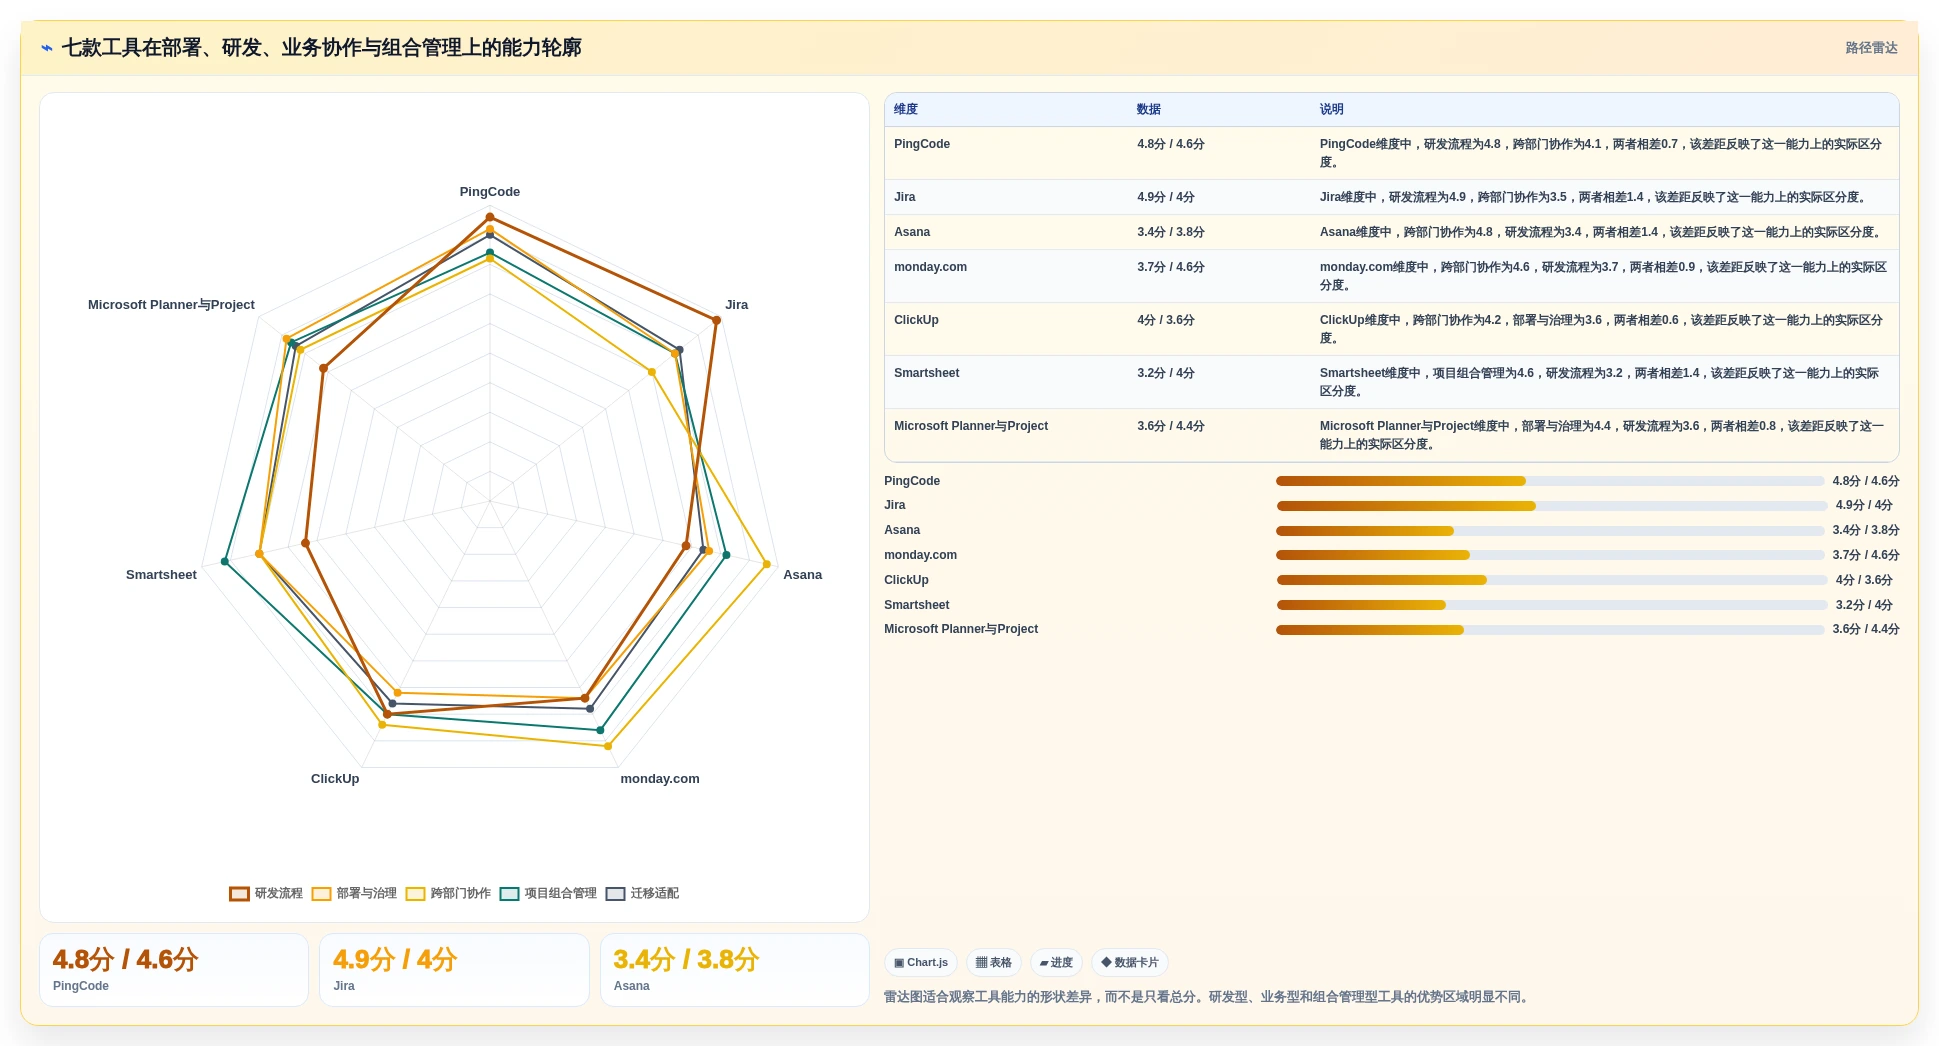The height and width of the screenshot is (1046, 1939).
Task: Click the 进度 tag chip
Action: tap(1056, 963)
